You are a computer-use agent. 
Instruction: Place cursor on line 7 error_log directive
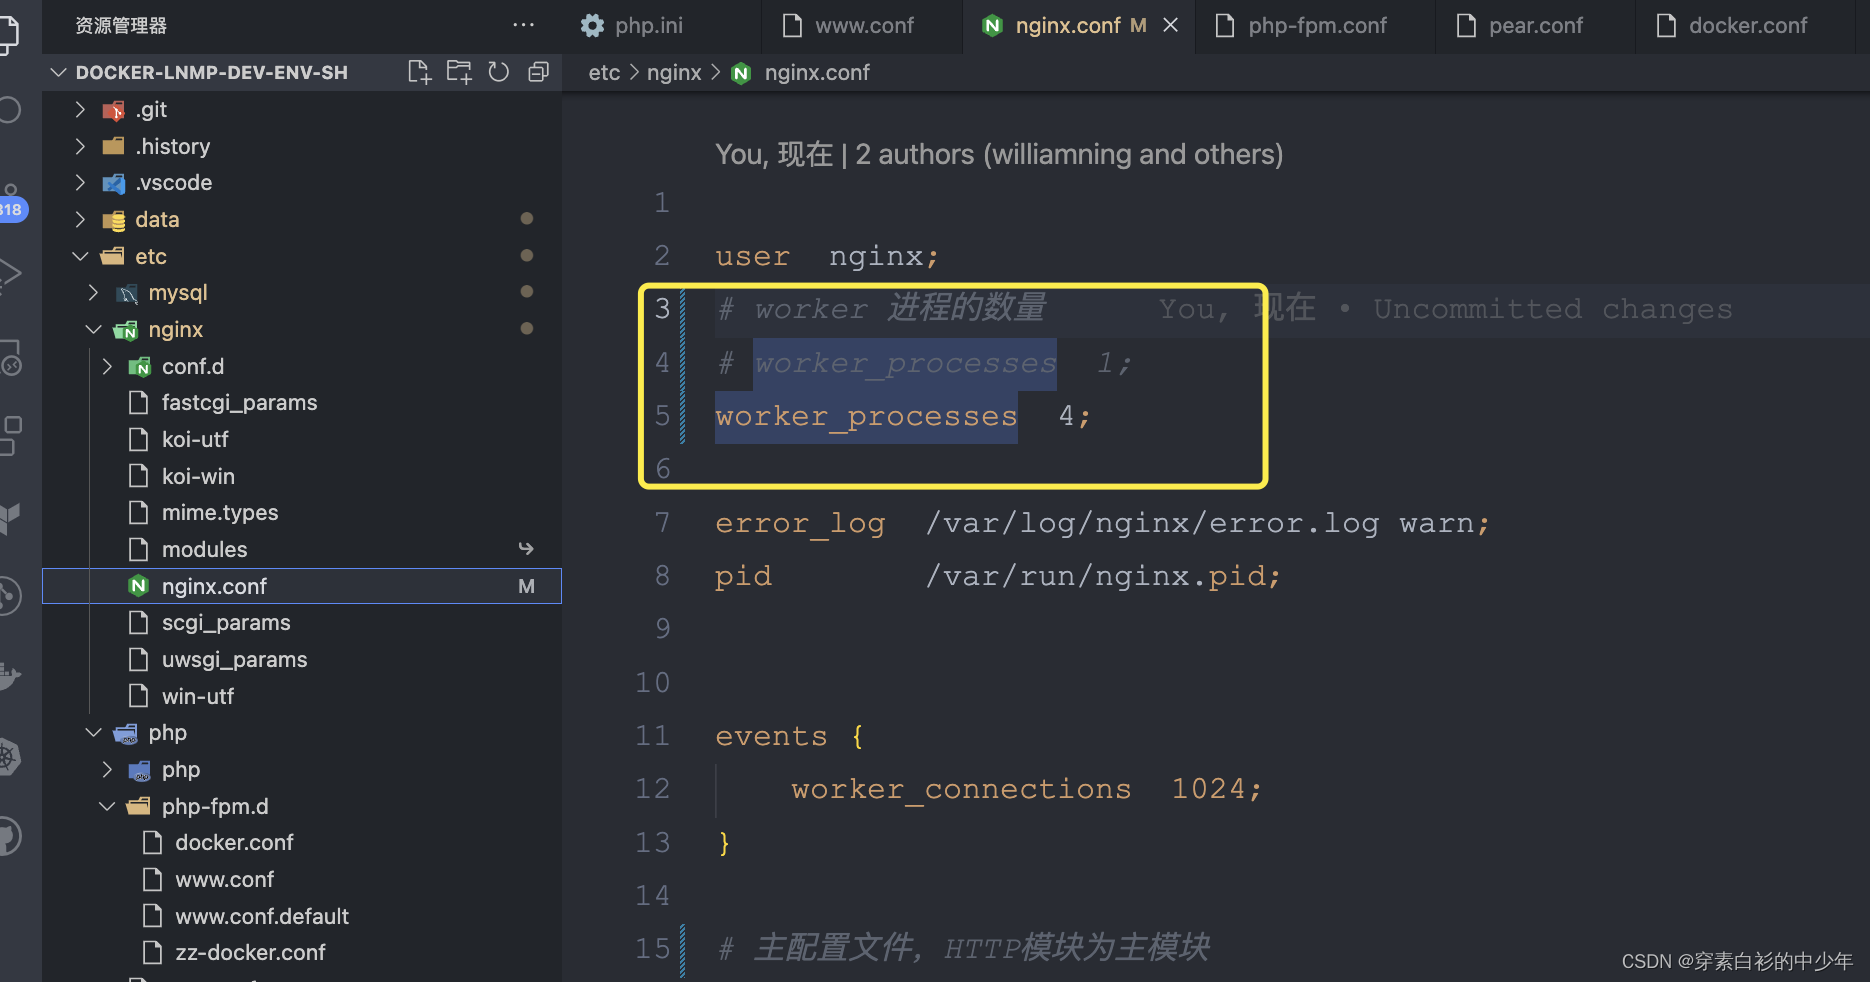tap(1102, 523)
